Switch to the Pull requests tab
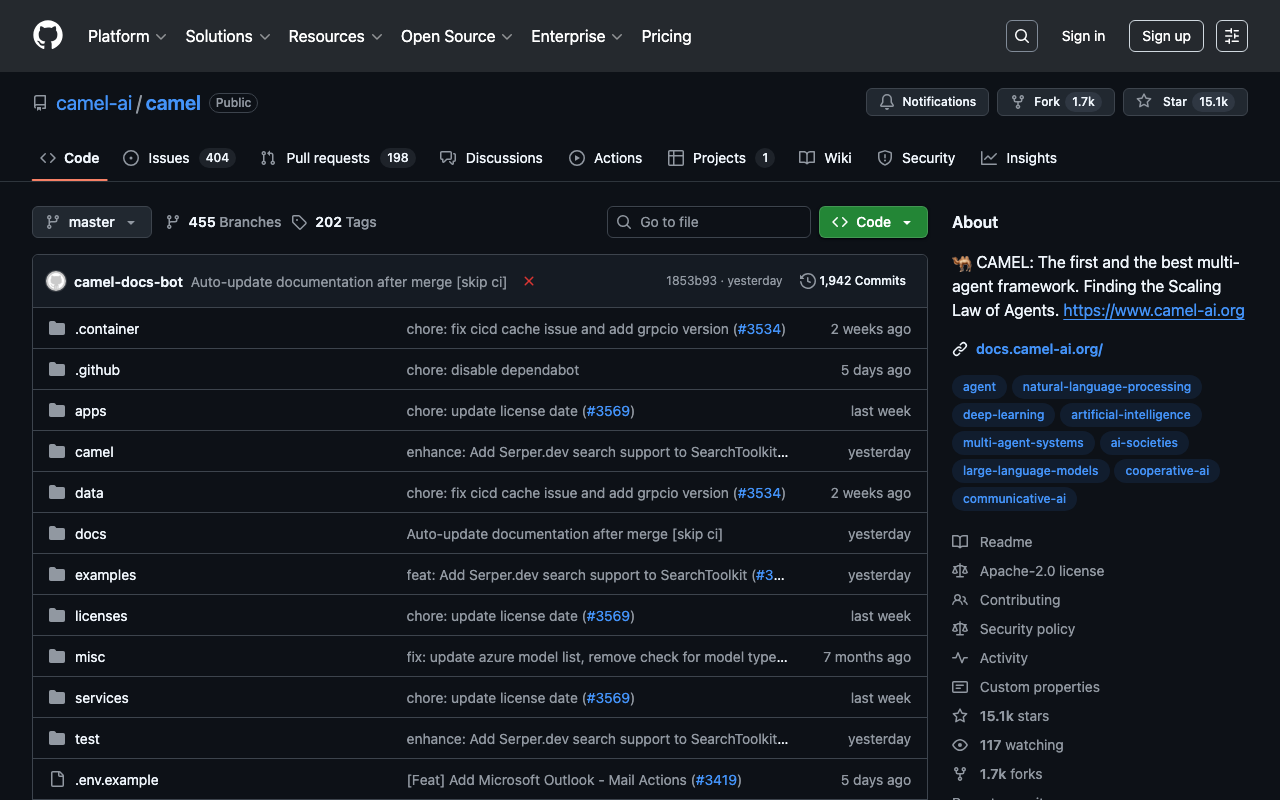Image resolution: width=1280 pixels, height=800 pixels. coord(336,158)
